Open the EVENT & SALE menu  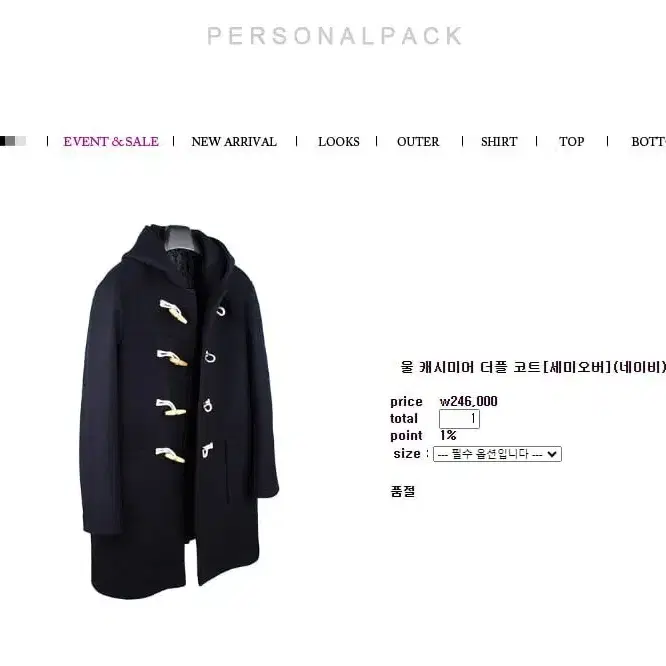click(x=111, y=141)
